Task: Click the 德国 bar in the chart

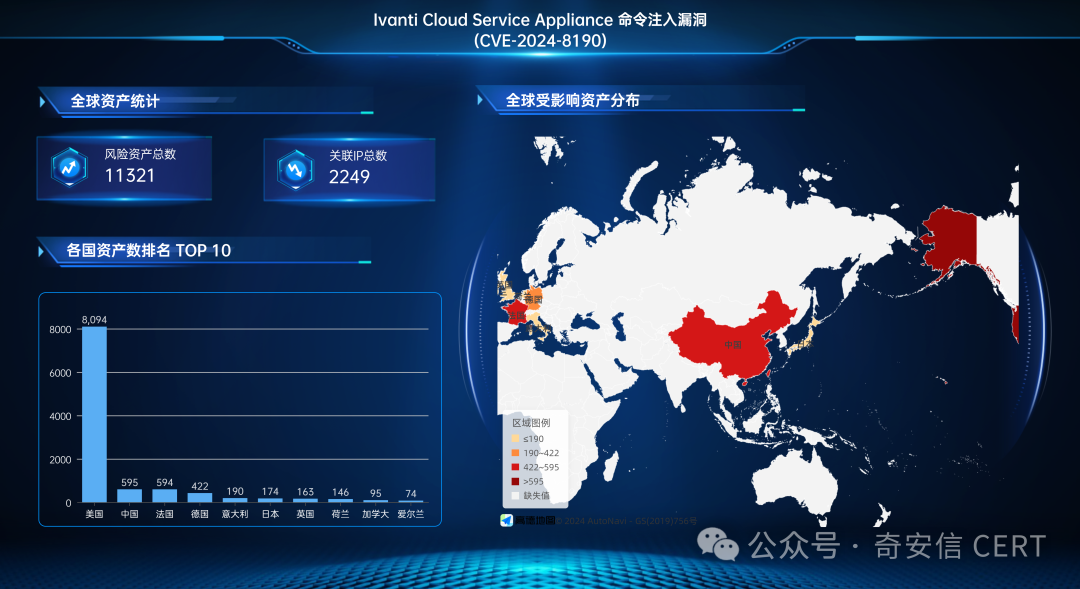Action: (200, 497)
